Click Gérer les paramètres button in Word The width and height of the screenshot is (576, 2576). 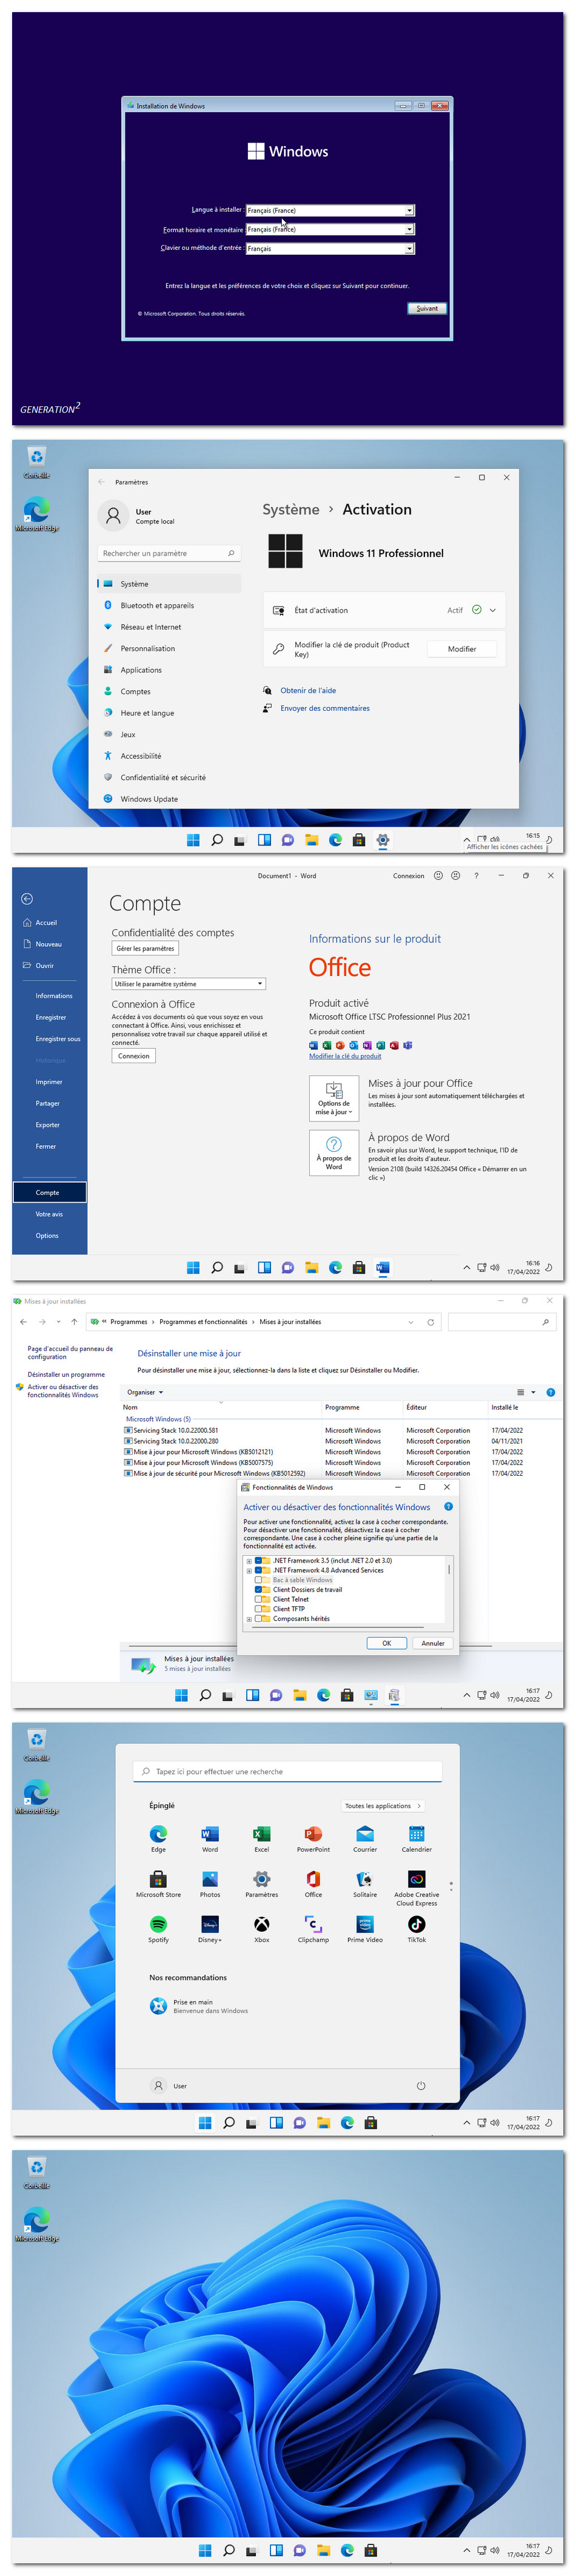145,948
